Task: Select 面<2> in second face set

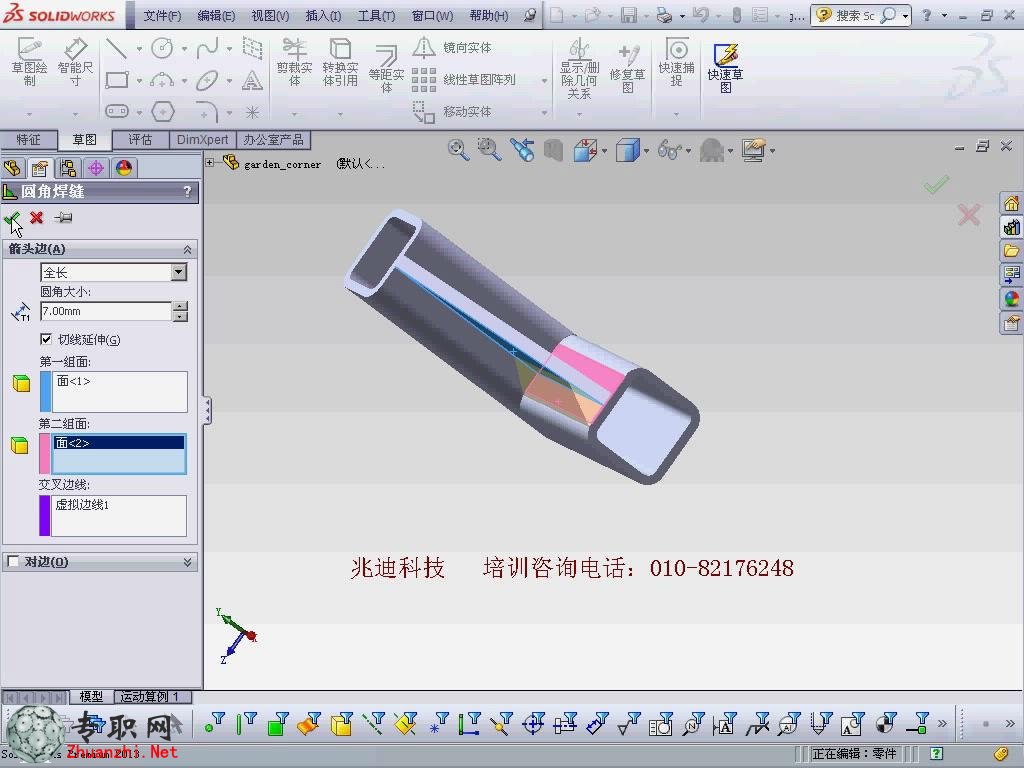Action: click(x=118, y=443)
